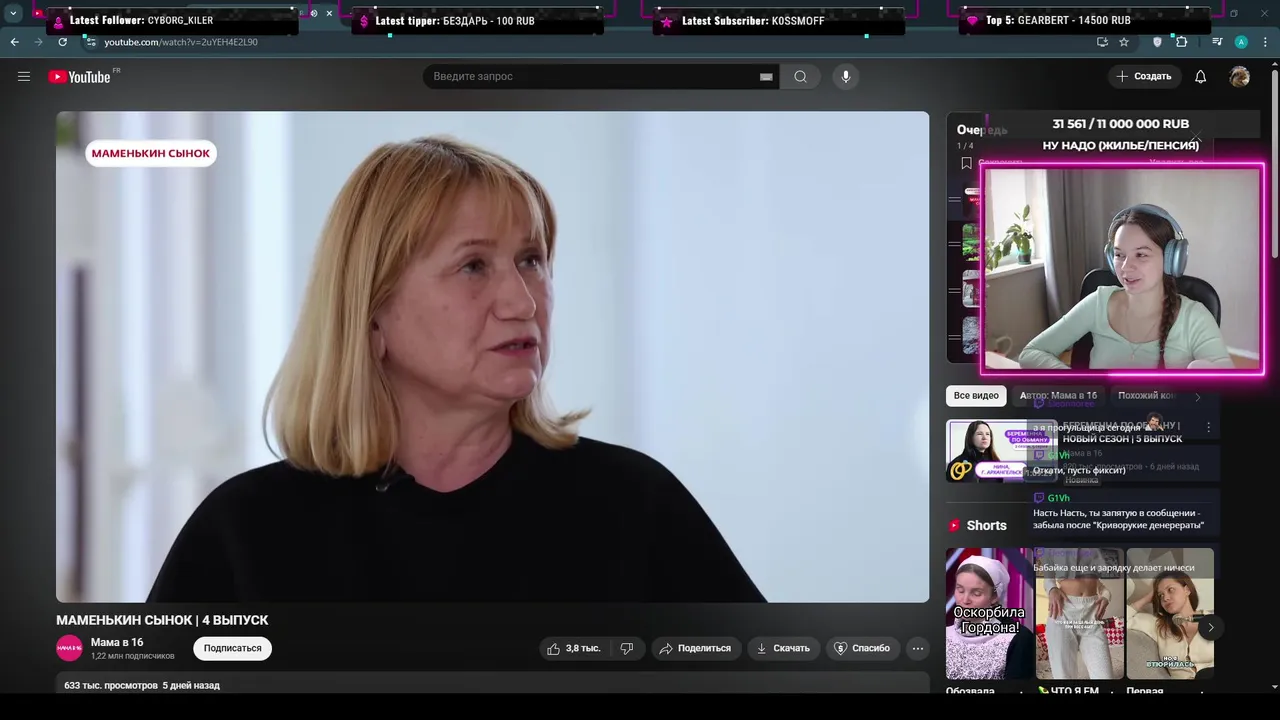Select the Все видео chip
1280x720 pixels.
pyautogui.click(x=976, y=396)
